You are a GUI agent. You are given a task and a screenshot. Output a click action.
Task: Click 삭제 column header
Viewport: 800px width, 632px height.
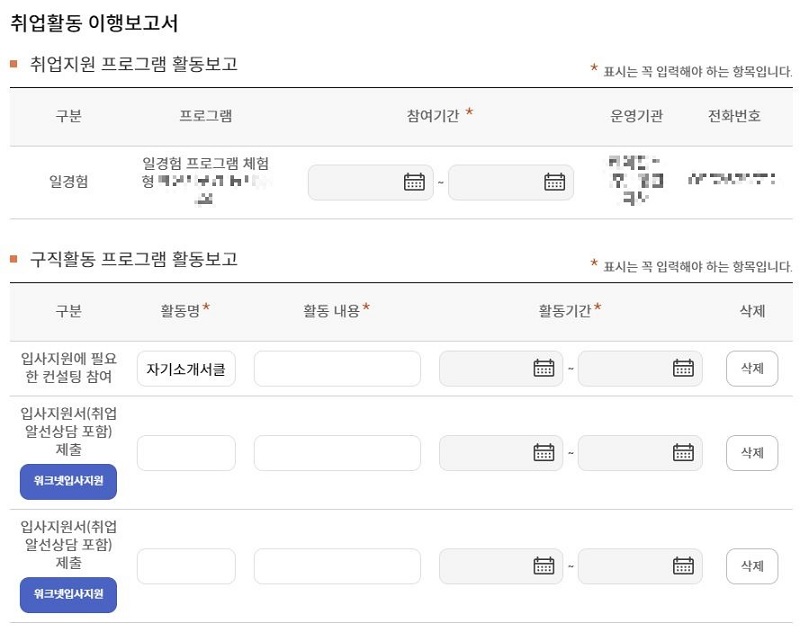tap(752, 311)
